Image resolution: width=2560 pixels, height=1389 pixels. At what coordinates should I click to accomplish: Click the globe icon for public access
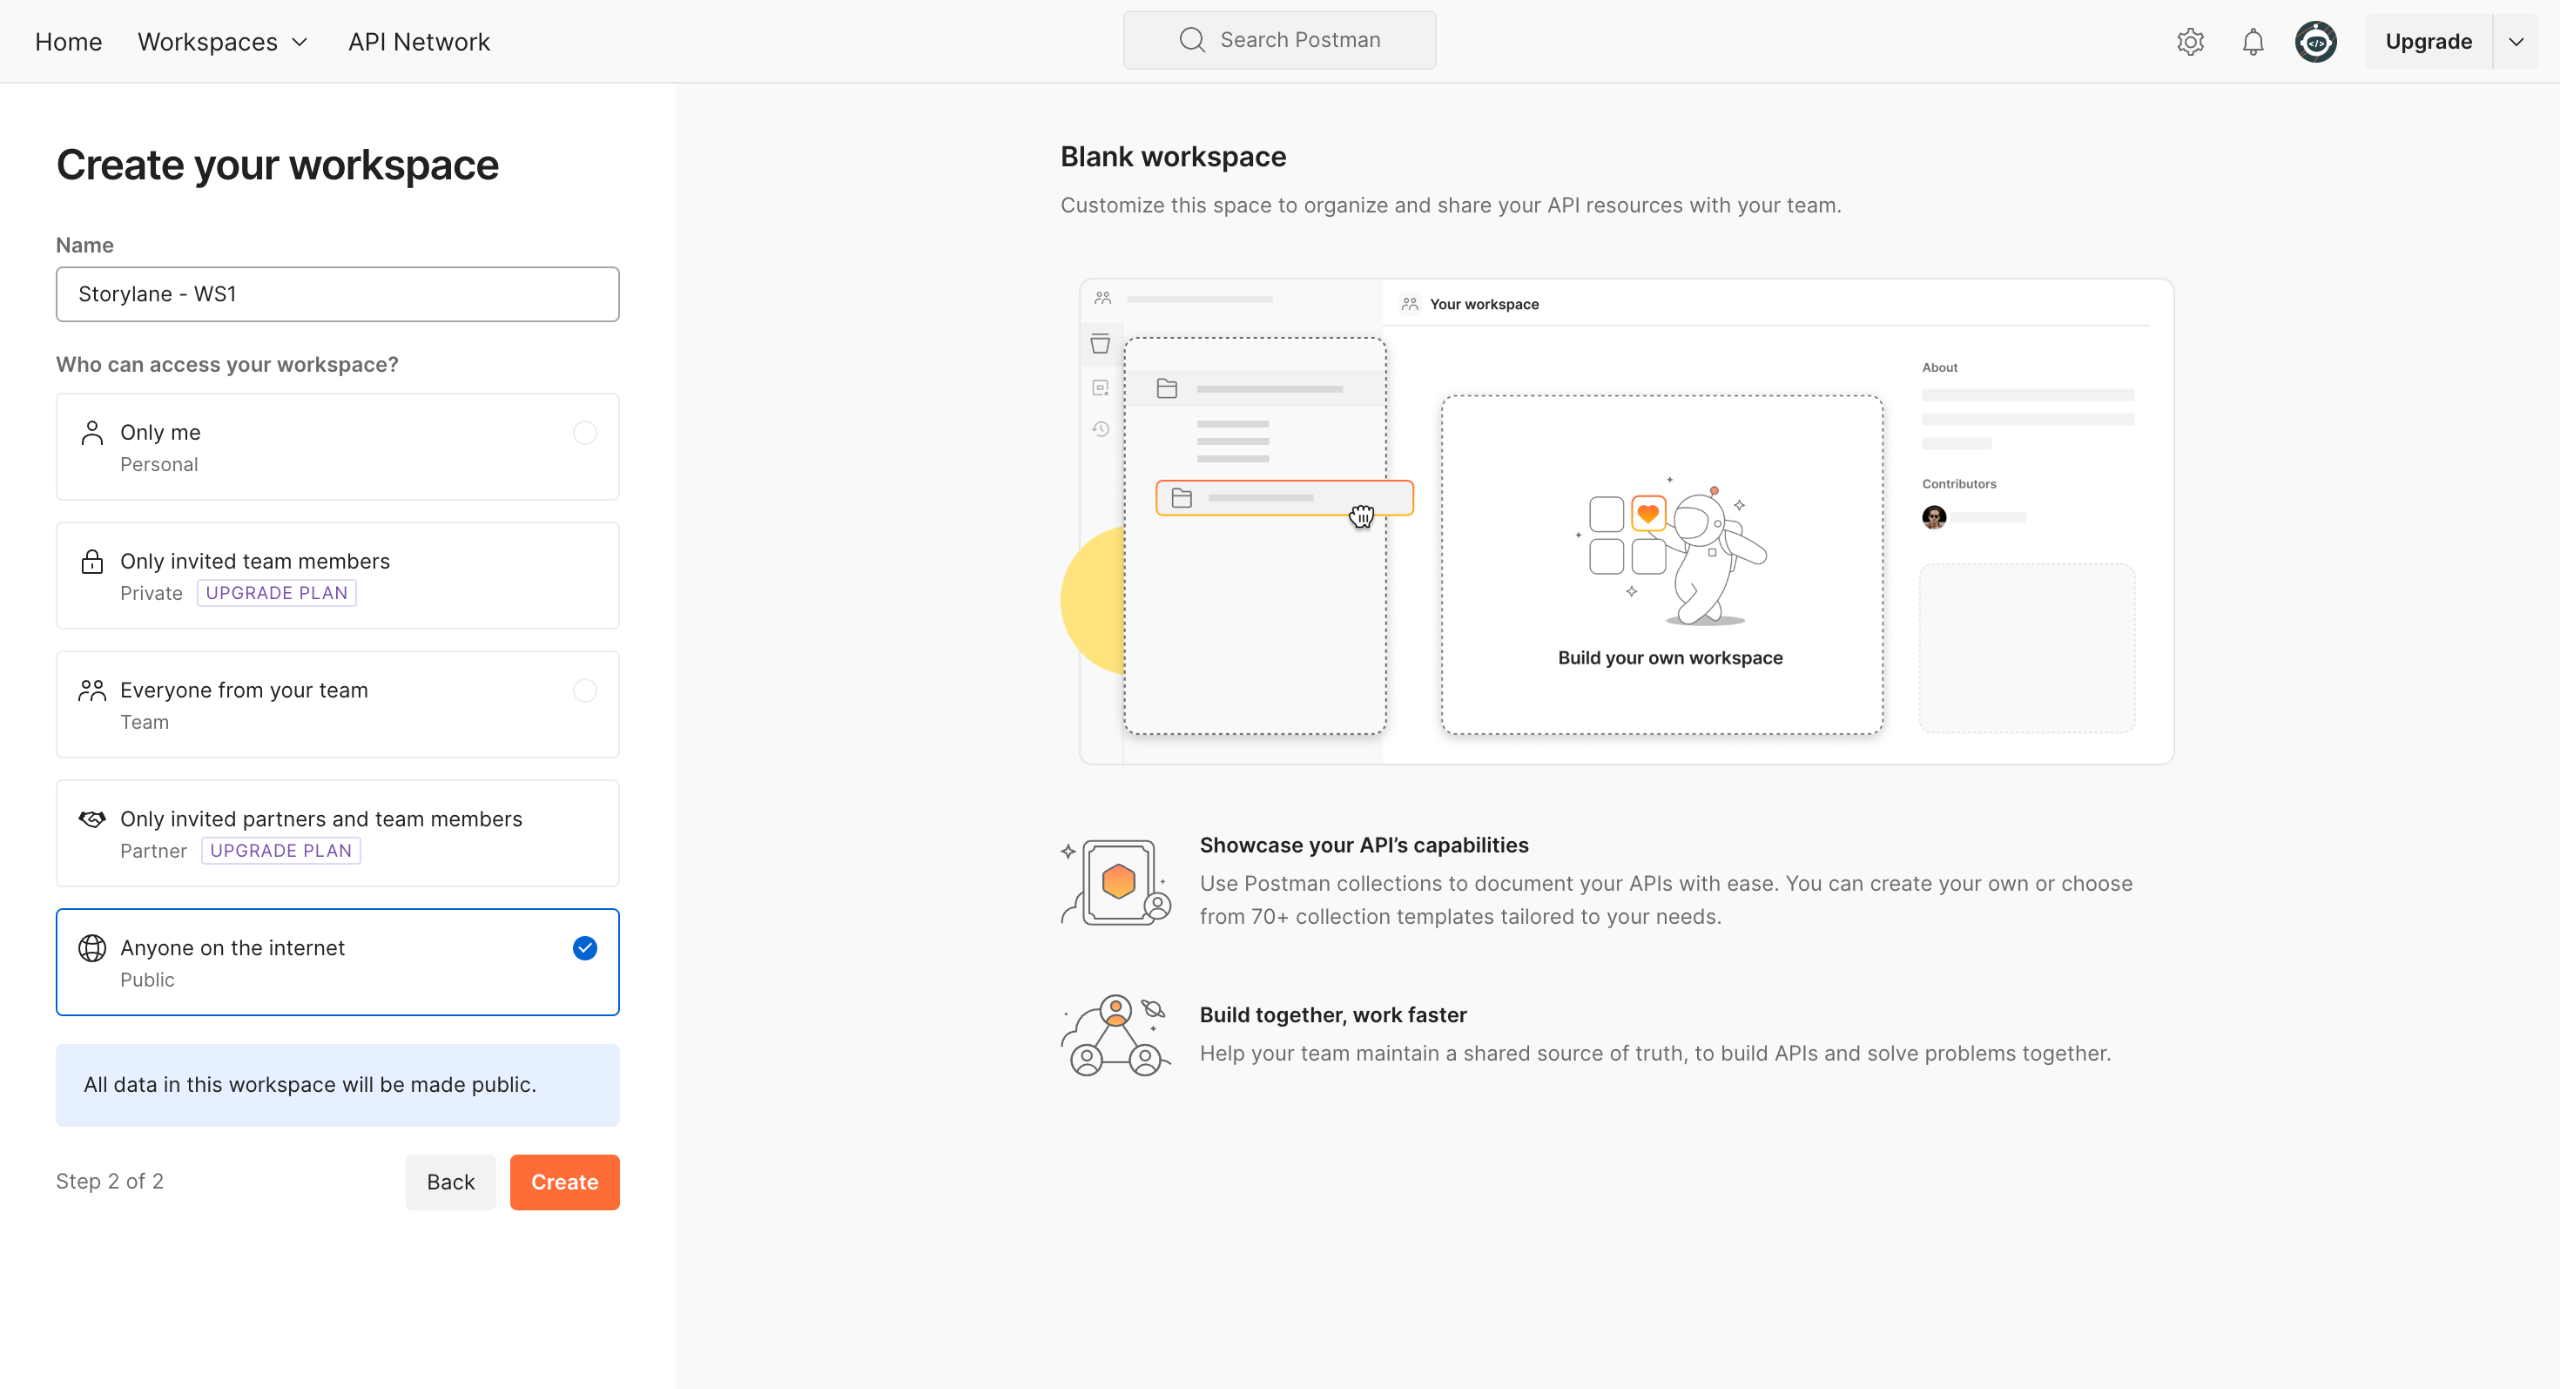92,948
